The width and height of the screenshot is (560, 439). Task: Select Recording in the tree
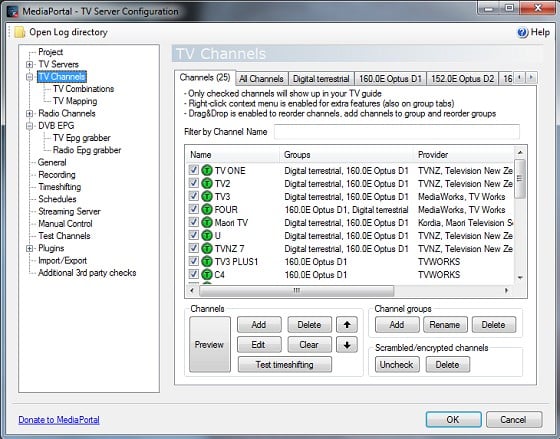57,175
